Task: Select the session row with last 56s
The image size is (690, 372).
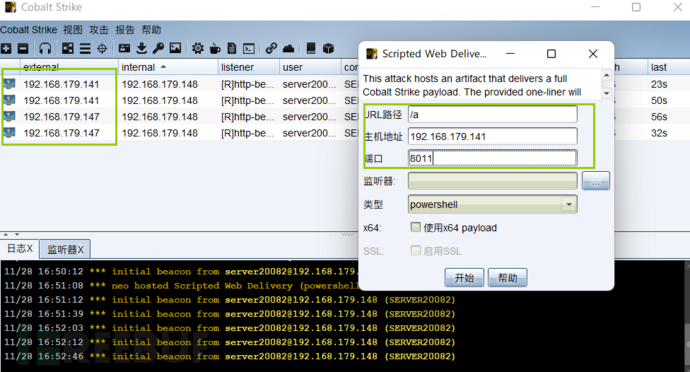Action: coord(345,117)
